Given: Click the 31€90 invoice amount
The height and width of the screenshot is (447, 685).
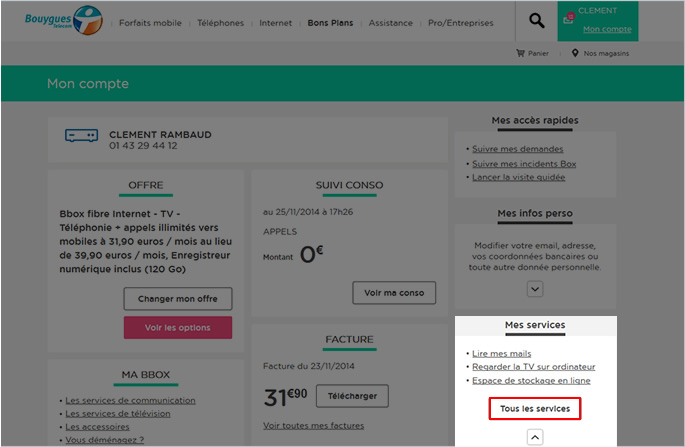Looking at the screenshot, I should 285,397.
